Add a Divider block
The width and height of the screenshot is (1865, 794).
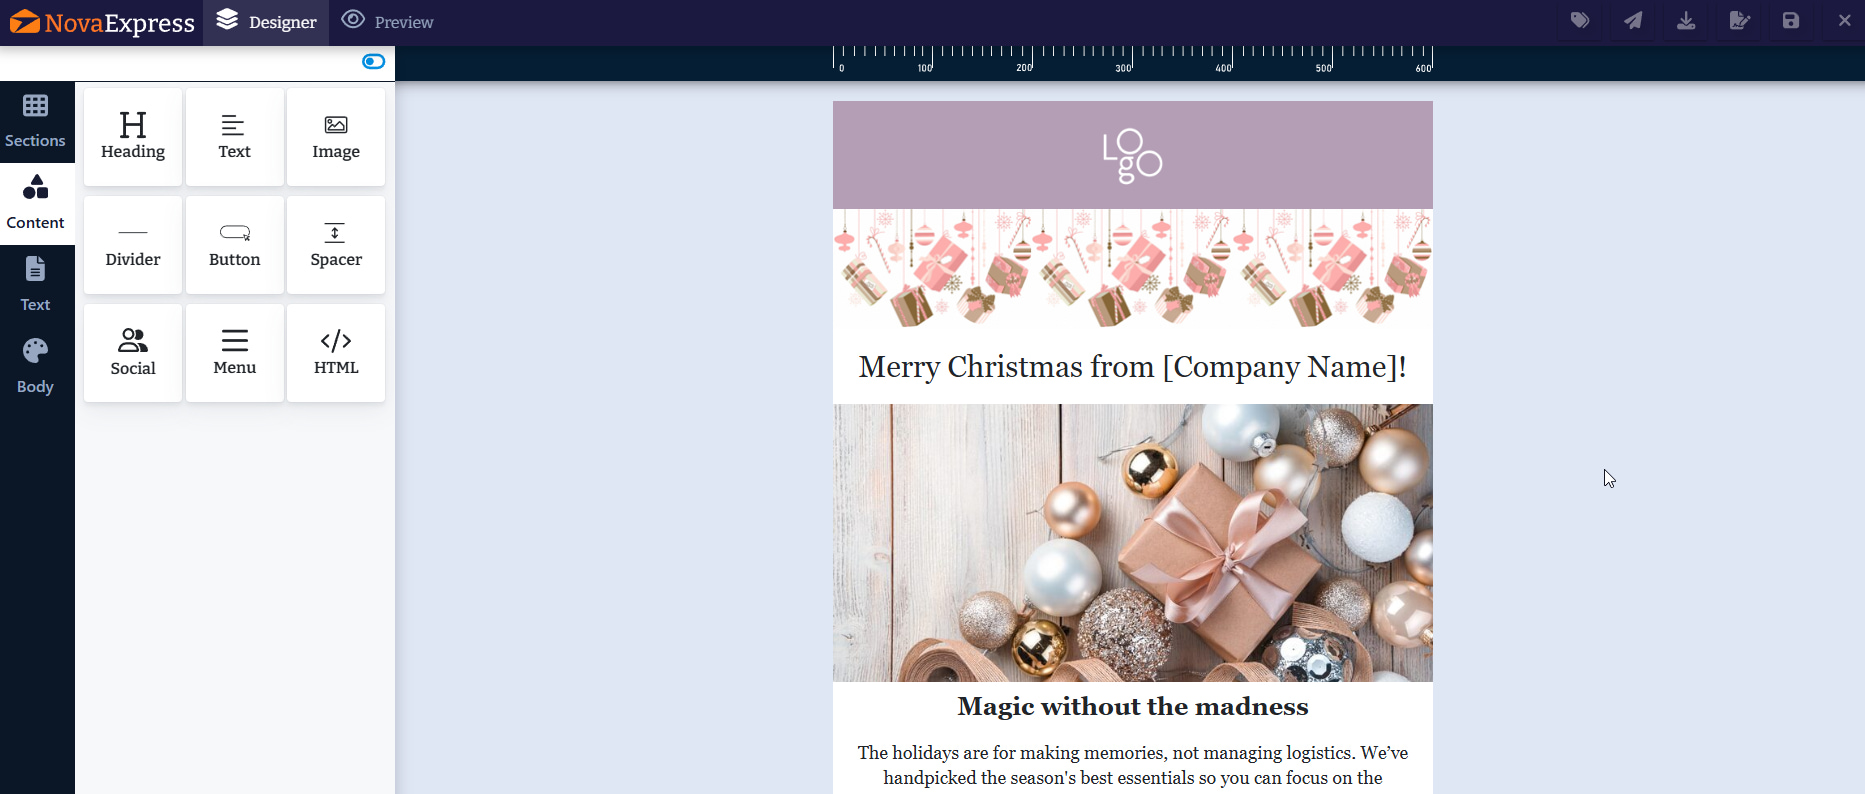pos(133,245)
